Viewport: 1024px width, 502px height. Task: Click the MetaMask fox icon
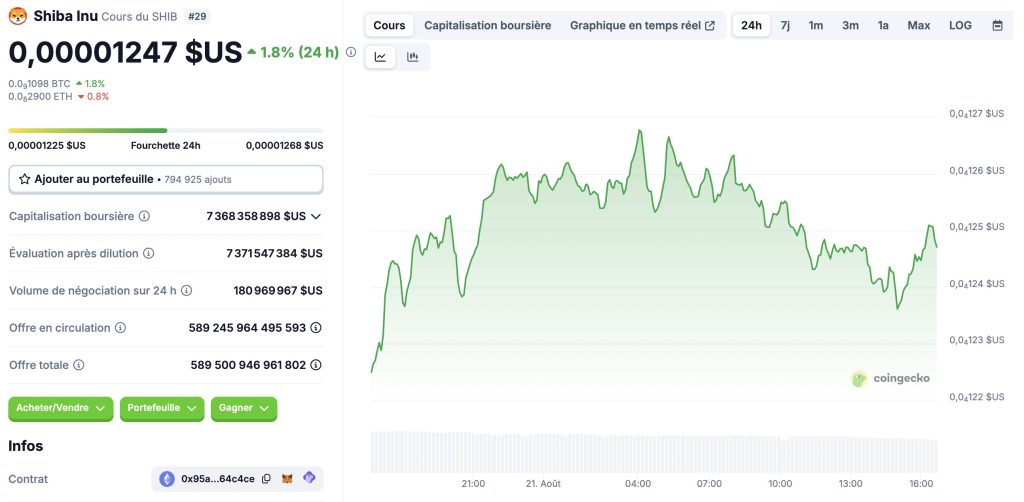(x=288, y=479)
